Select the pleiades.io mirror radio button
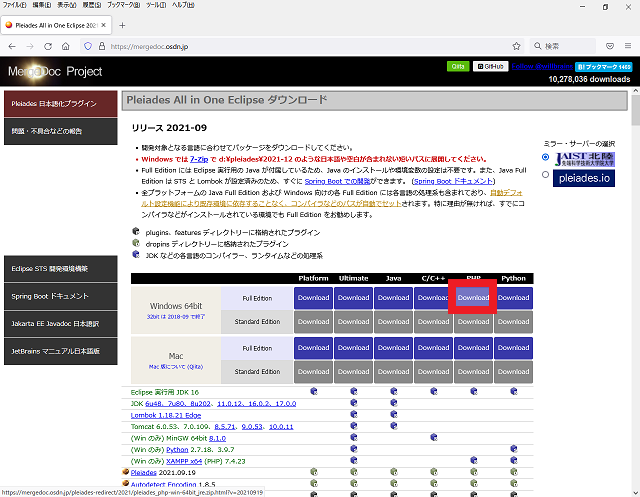Image resolution: width=640 pixels, height=497 pixels. [x=545, y=175]
